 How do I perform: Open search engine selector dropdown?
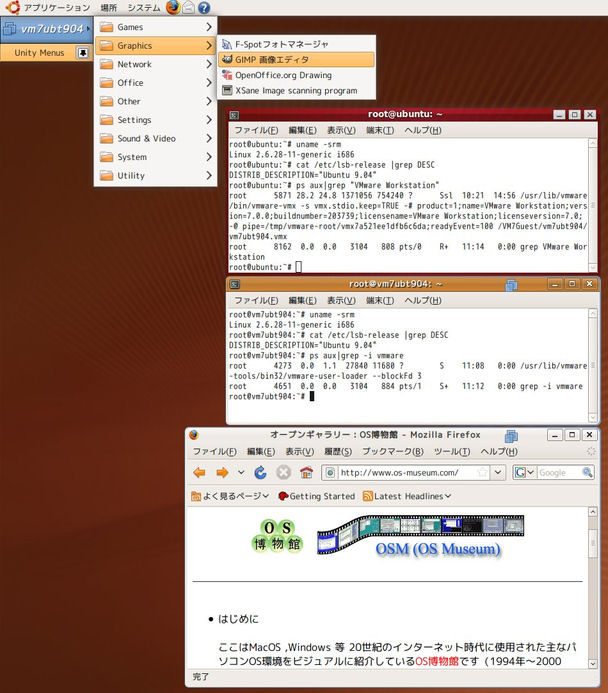(x=525, y=473)
